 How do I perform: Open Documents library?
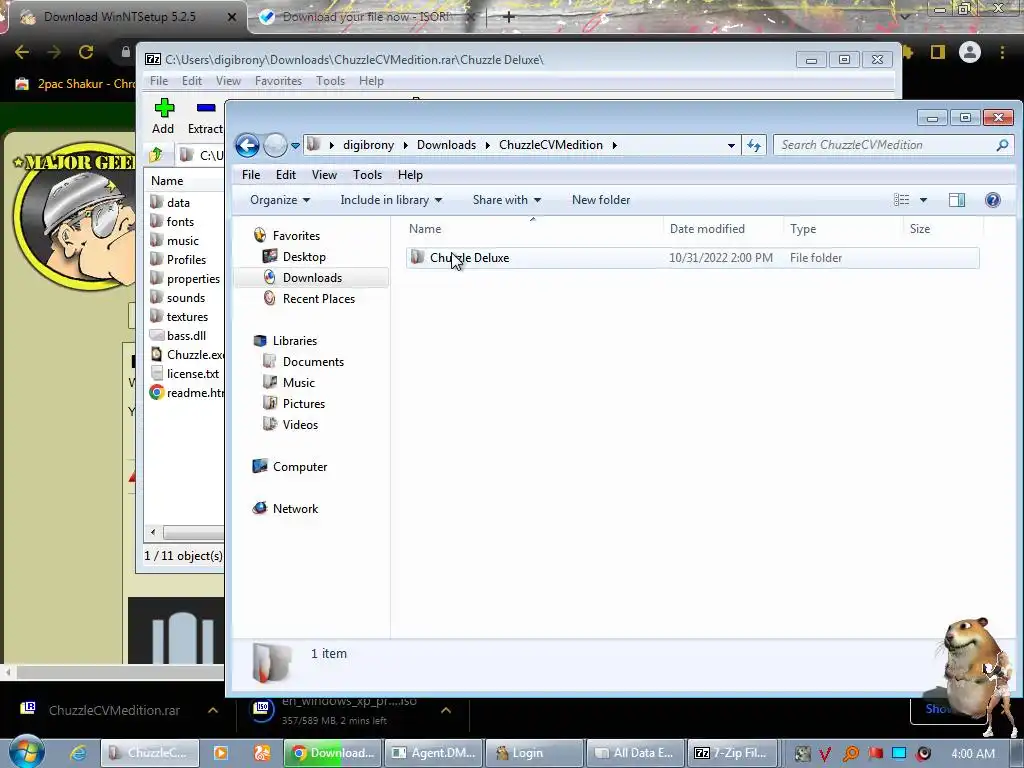pyautogui.click(x=313, y=362)
